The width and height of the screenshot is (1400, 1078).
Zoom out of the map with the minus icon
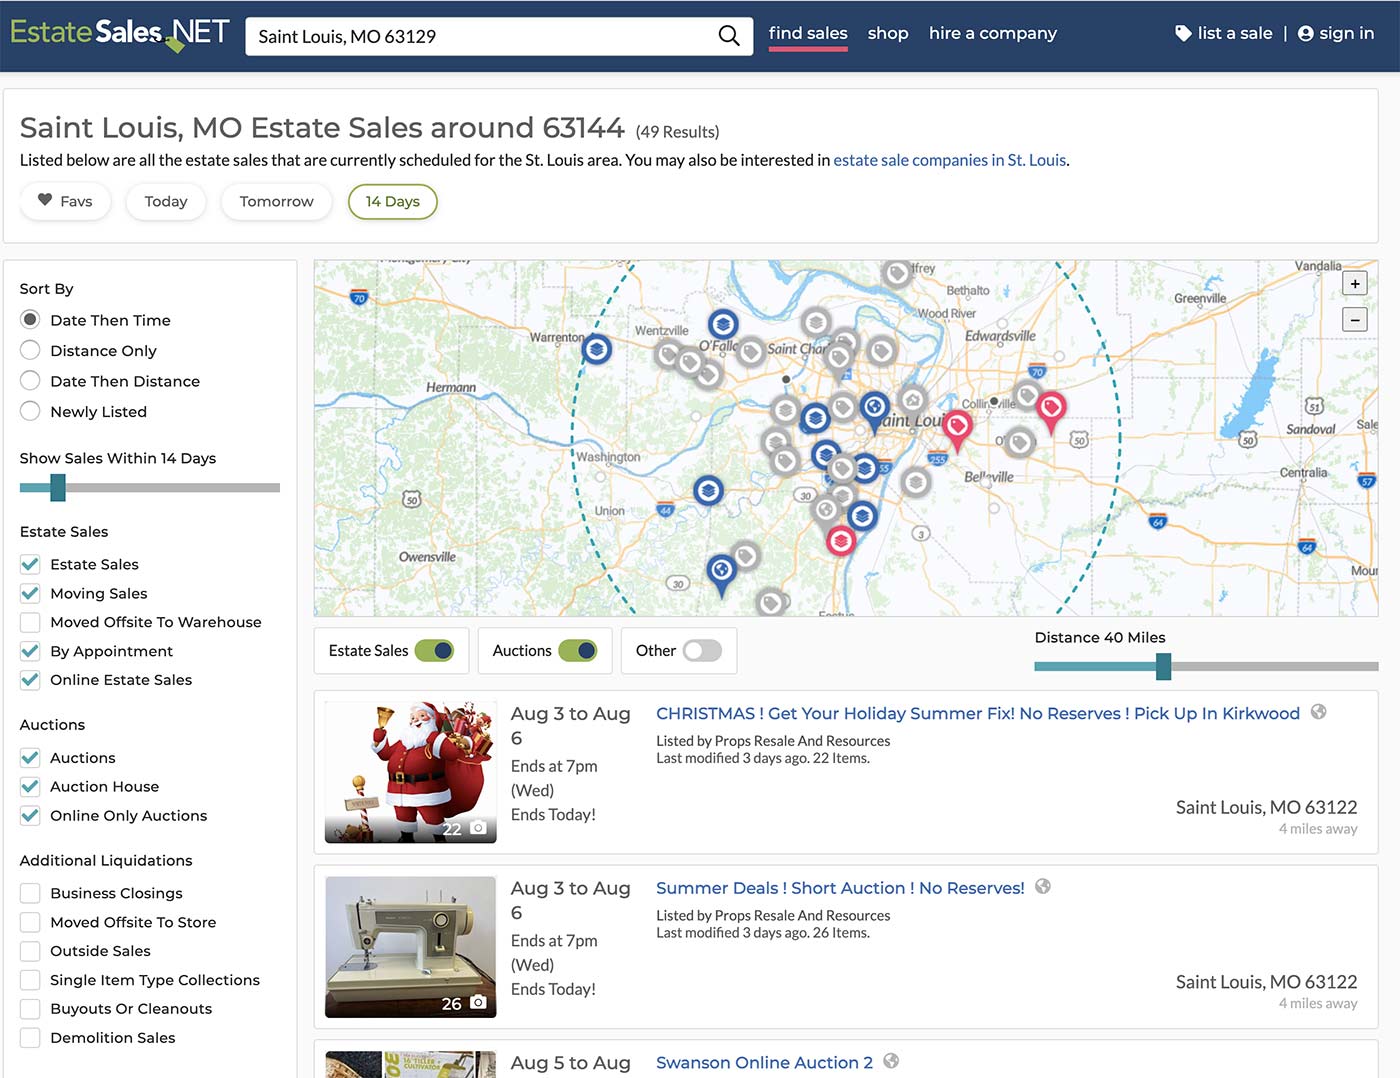(x=1355, y=319)
